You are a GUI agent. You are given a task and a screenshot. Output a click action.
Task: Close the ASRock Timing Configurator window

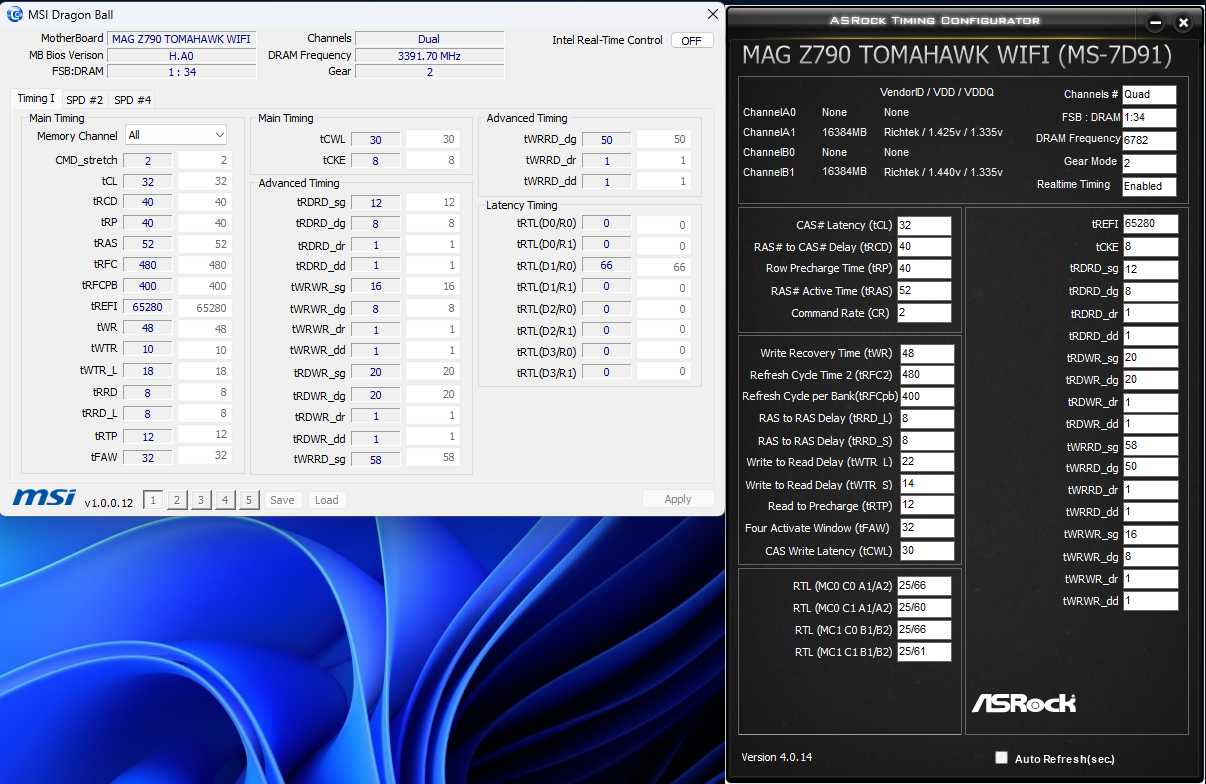point(1184,22)
